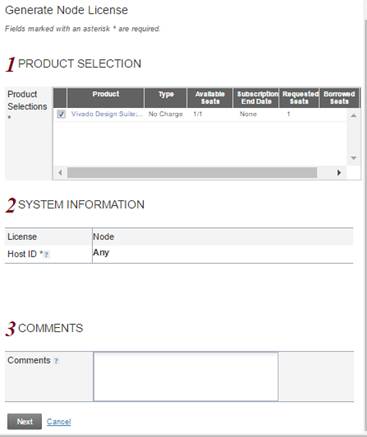Click the Host ID help question icon
367x437 pixels.
tap(46, 255)
